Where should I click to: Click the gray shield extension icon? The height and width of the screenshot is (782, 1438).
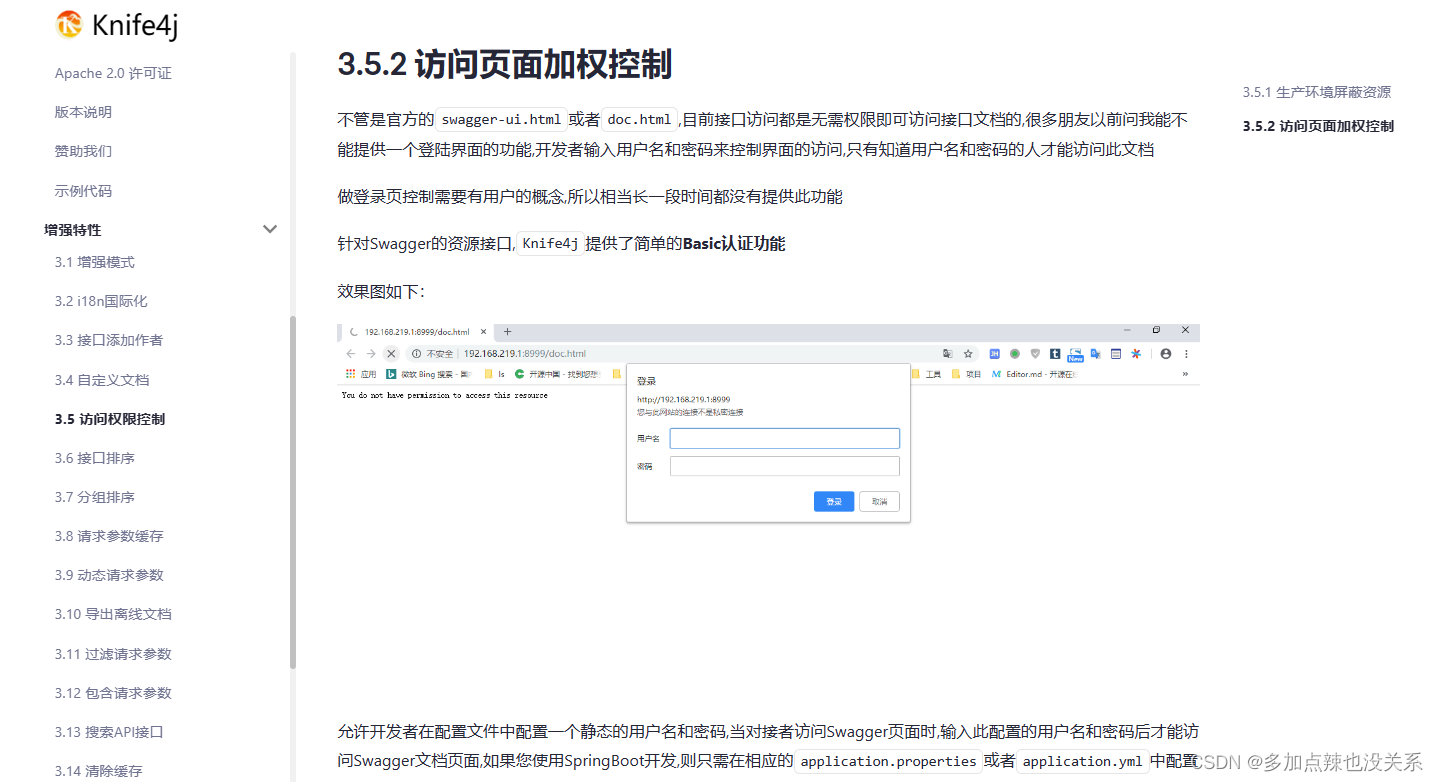(1035, 354)
